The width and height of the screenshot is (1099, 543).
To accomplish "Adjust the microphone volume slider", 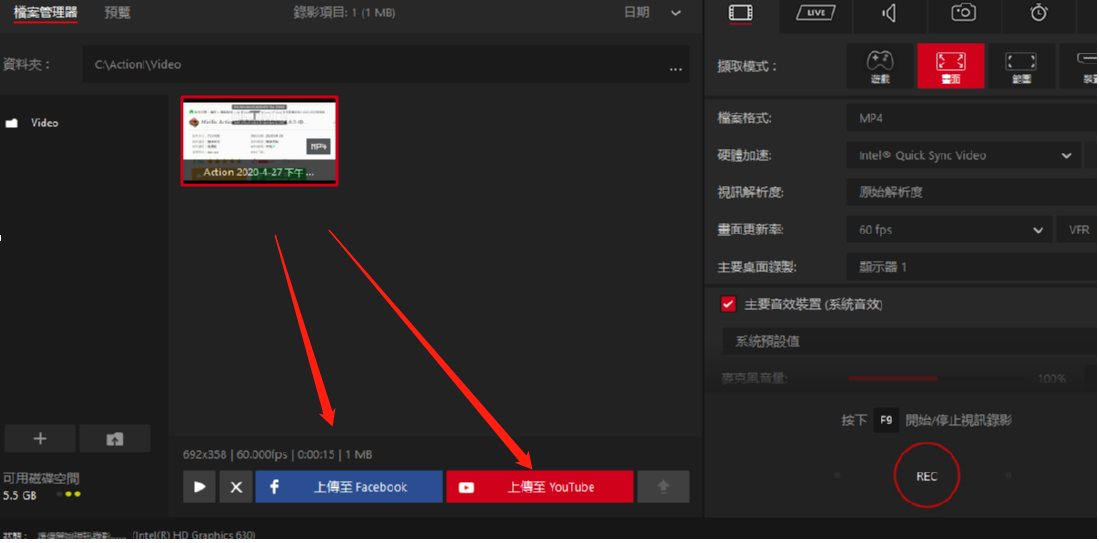I will click(x=937, y=379).
